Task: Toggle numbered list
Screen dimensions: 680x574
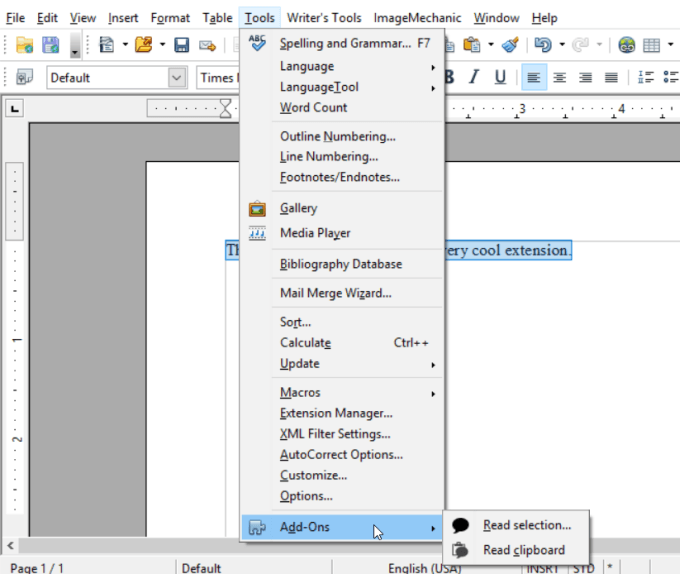Action: 646,78
